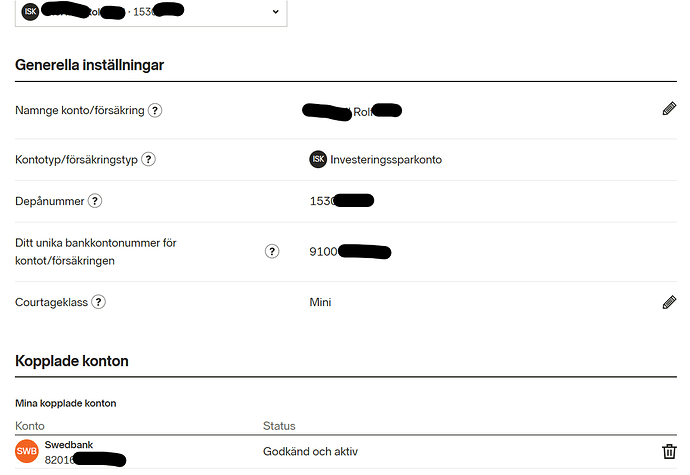Edit the Courtageklass Mini setting
The image size is (690, 475).
(669, 302)
